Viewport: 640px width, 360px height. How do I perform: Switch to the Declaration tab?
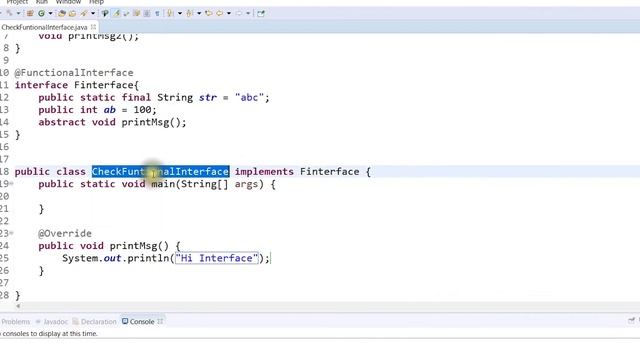95,322
